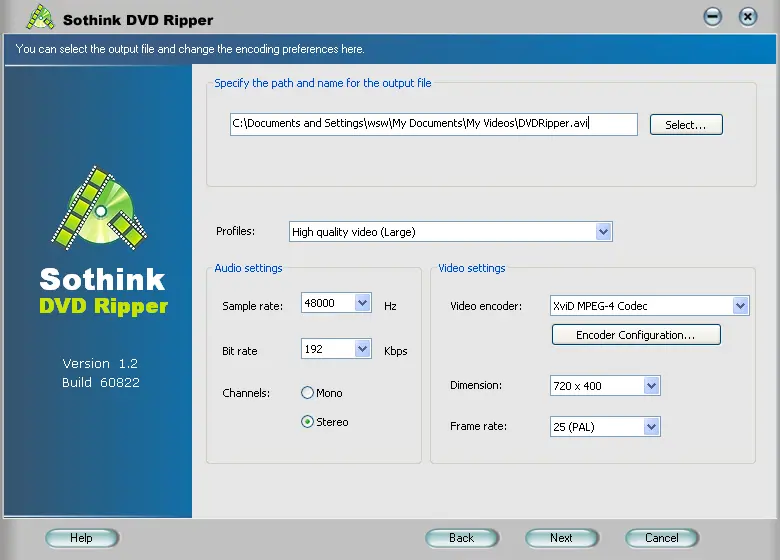Image resolution: width=780 pixels, height=560 pixels.
Task: Go Back to previous step
Action: pyautogui.click(x=462, y=538)
